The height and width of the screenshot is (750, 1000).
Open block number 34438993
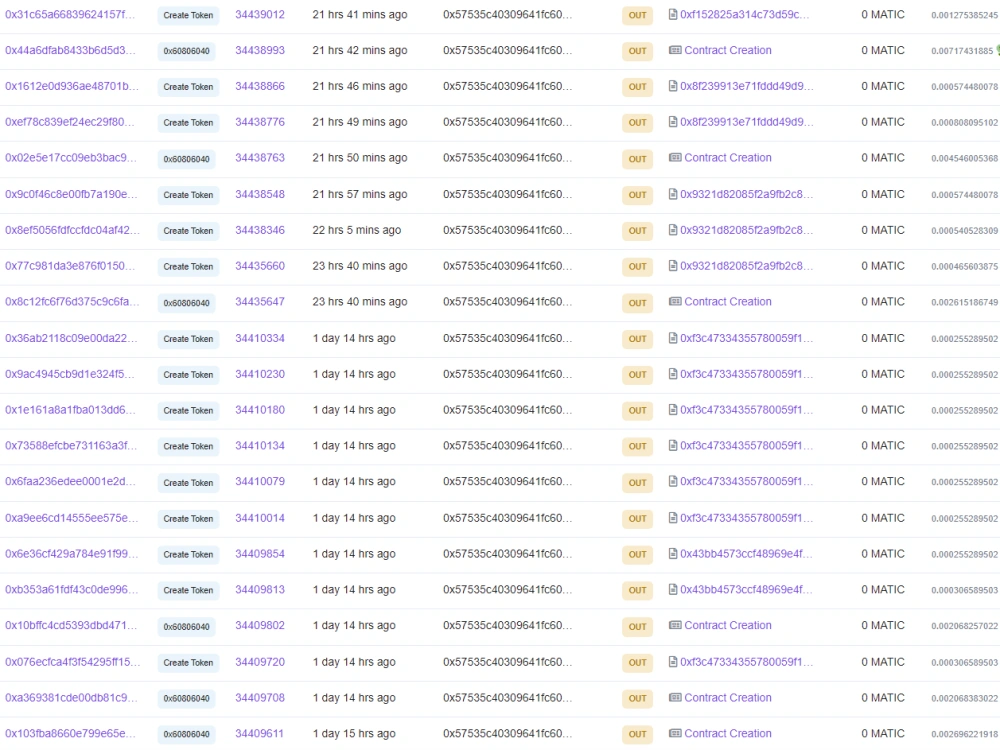260,50
